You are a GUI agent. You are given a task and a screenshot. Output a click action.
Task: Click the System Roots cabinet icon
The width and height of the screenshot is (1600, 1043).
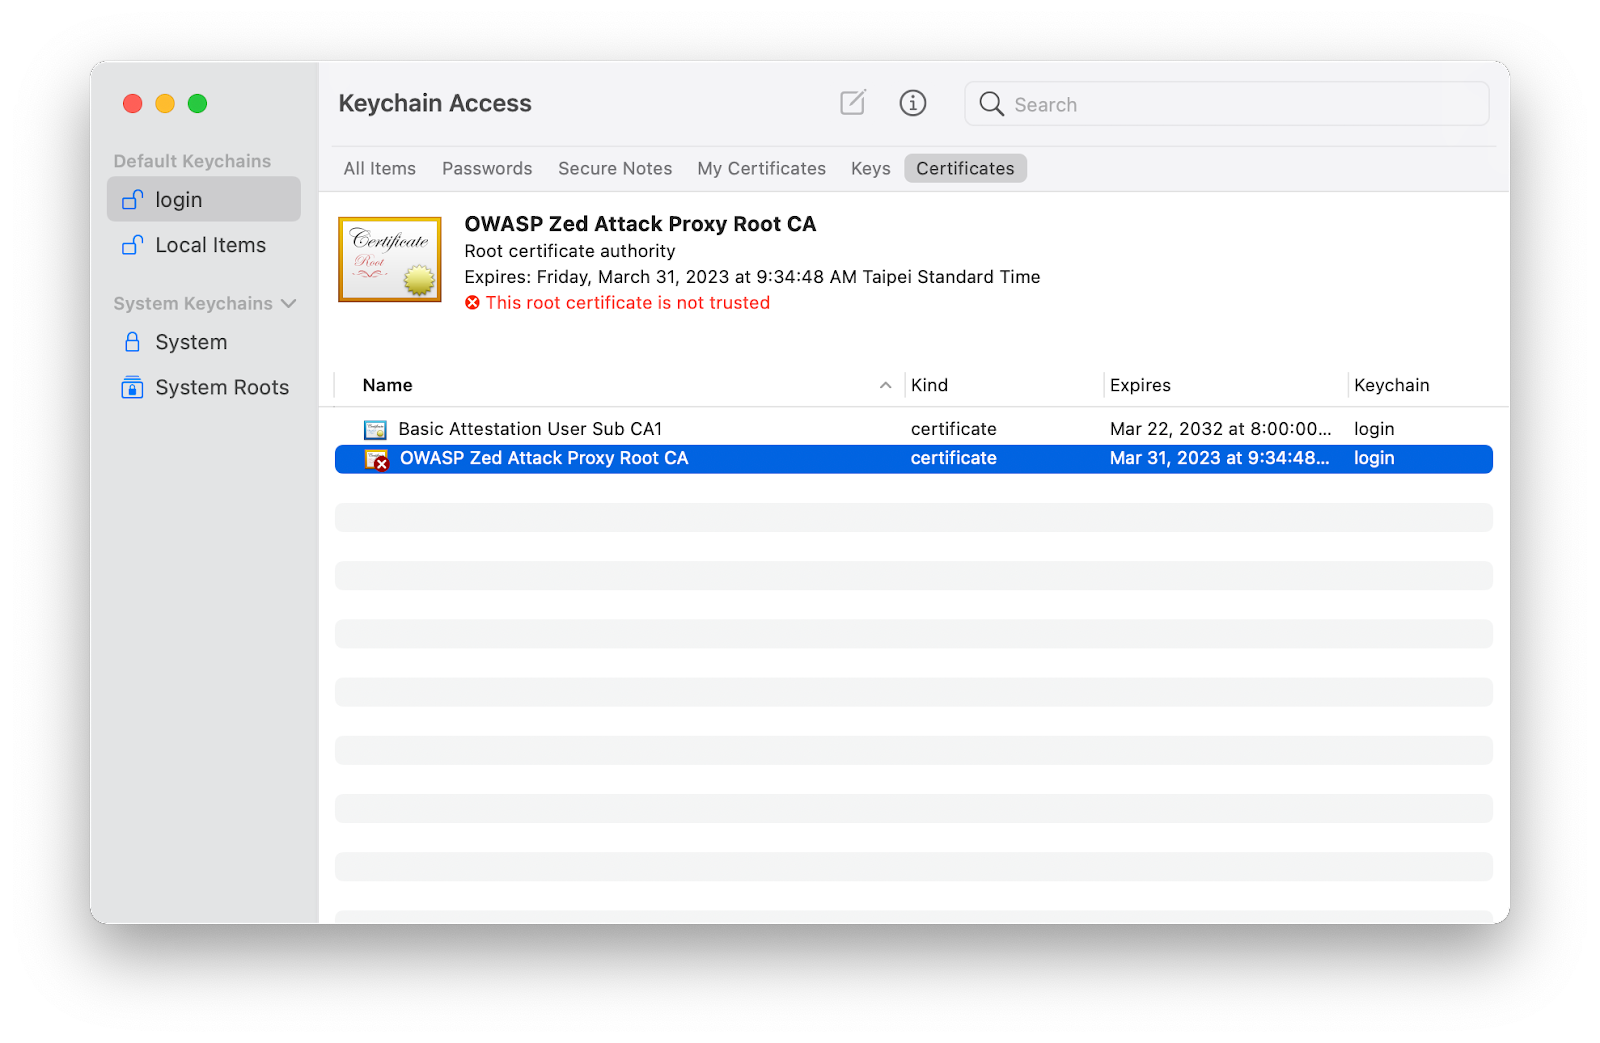pyautogui.click(x=132, y=387)
